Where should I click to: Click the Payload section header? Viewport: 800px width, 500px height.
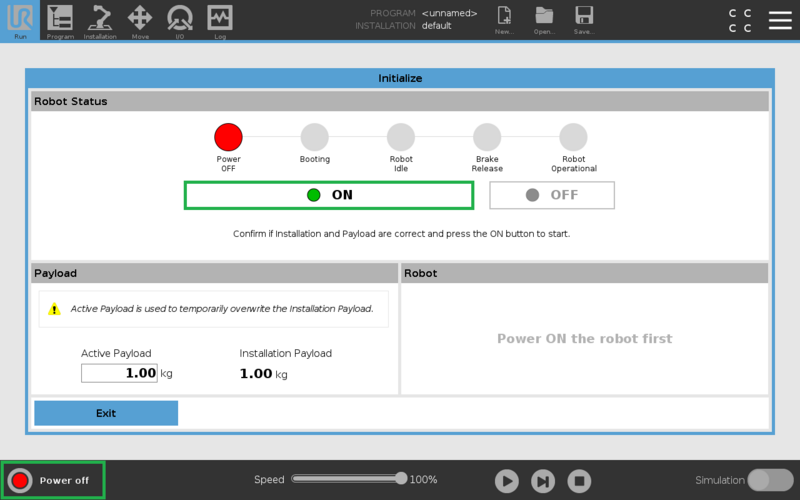214,273
